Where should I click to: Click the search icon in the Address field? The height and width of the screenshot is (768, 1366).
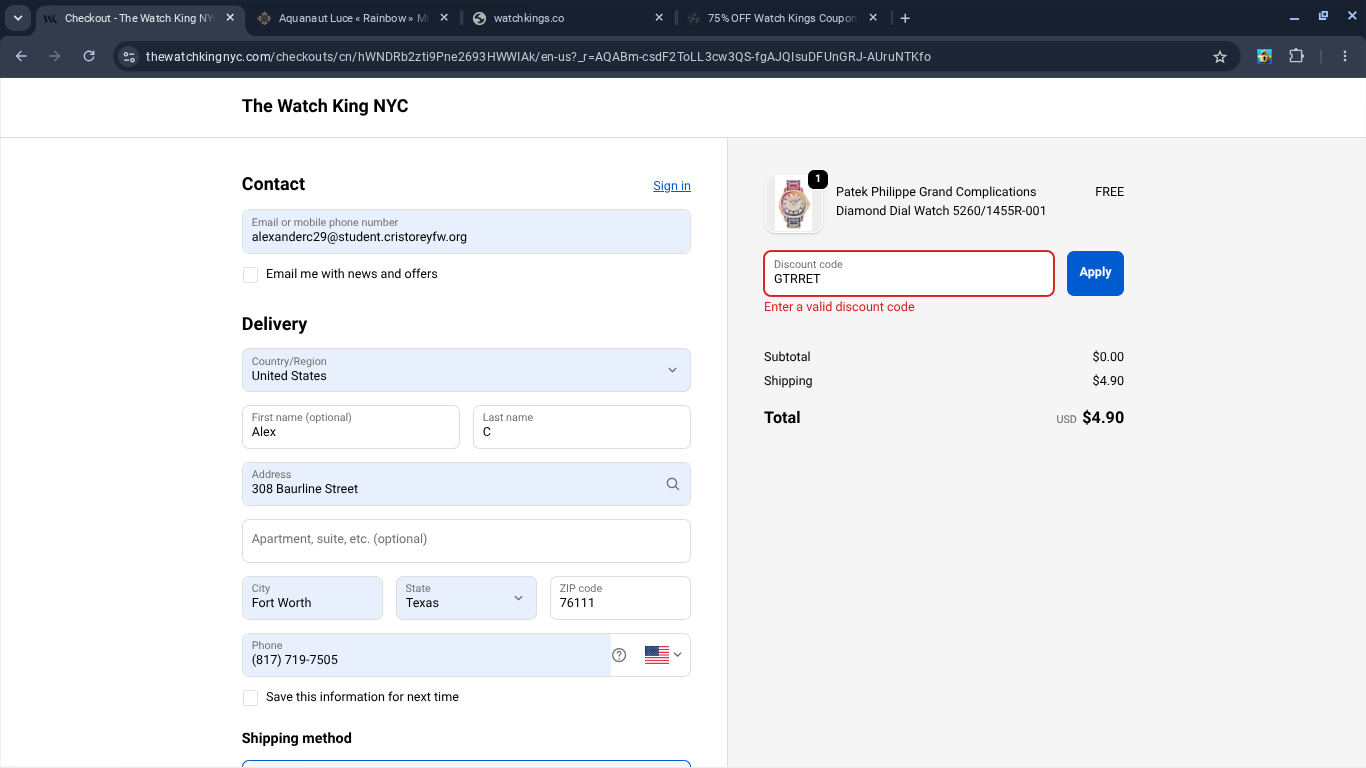[673, 484]
